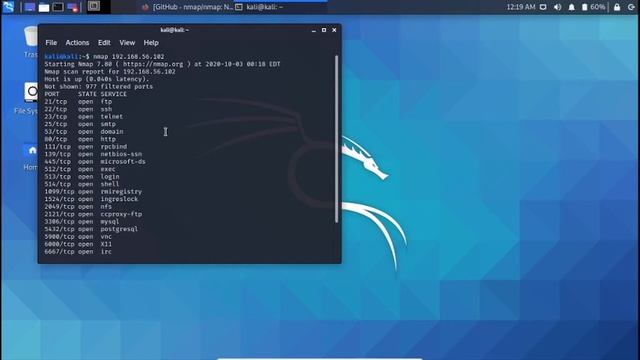
Task: Click the https://nmap.org URL in output
Action: coord(153,64)
